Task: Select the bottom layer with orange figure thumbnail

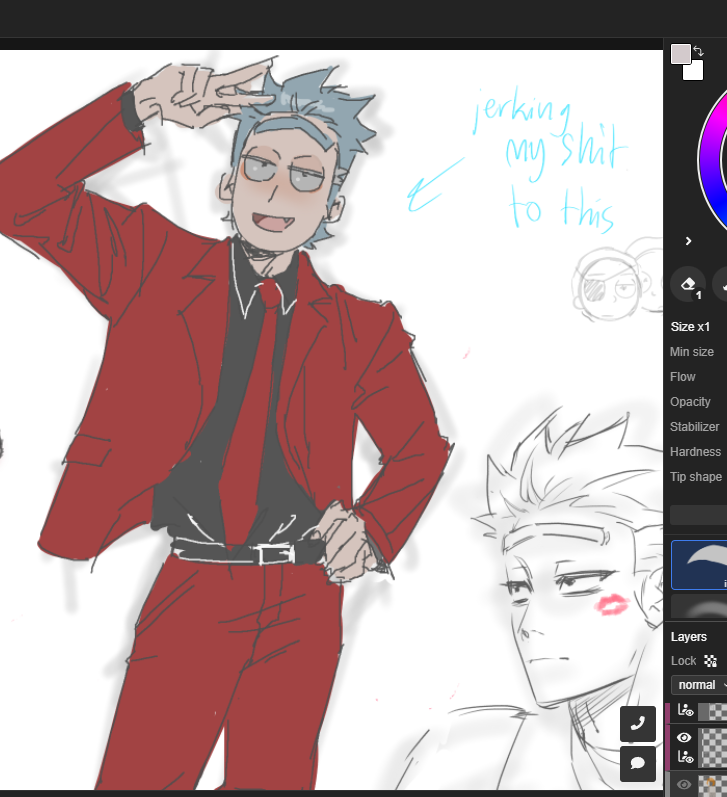Action: pos(713,786)
